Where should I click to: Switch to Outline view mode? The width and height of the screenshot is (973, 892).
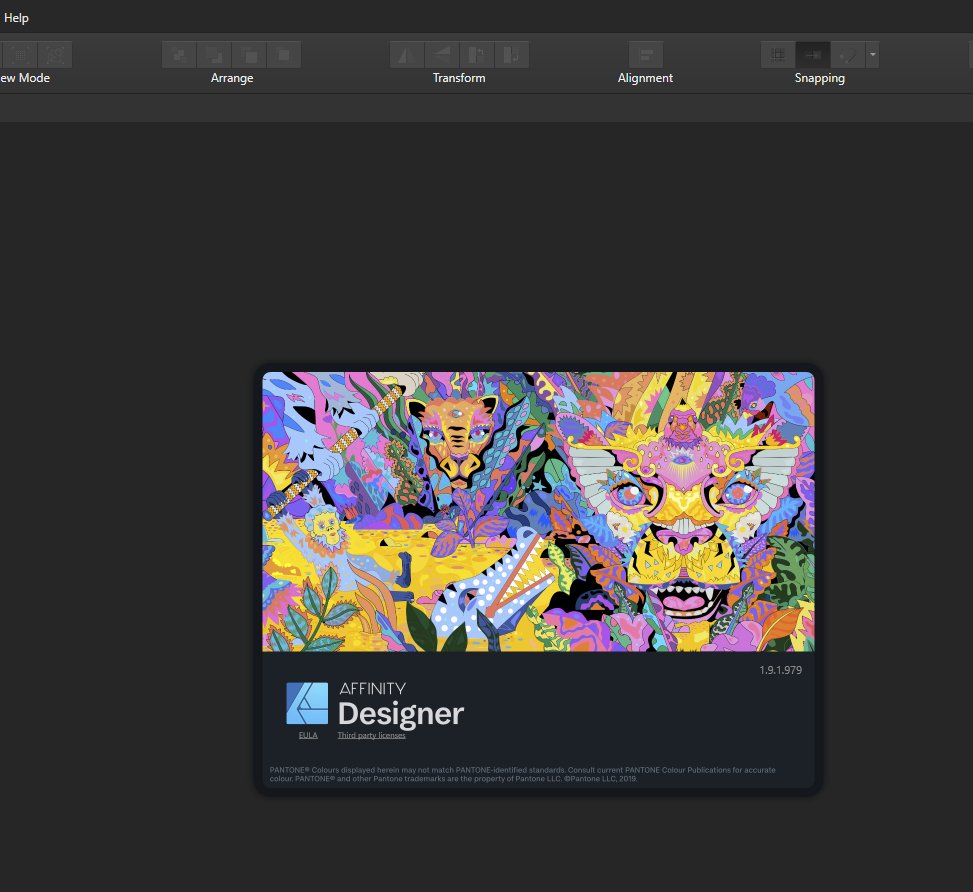pyautogui.click(x=55, y=54)
